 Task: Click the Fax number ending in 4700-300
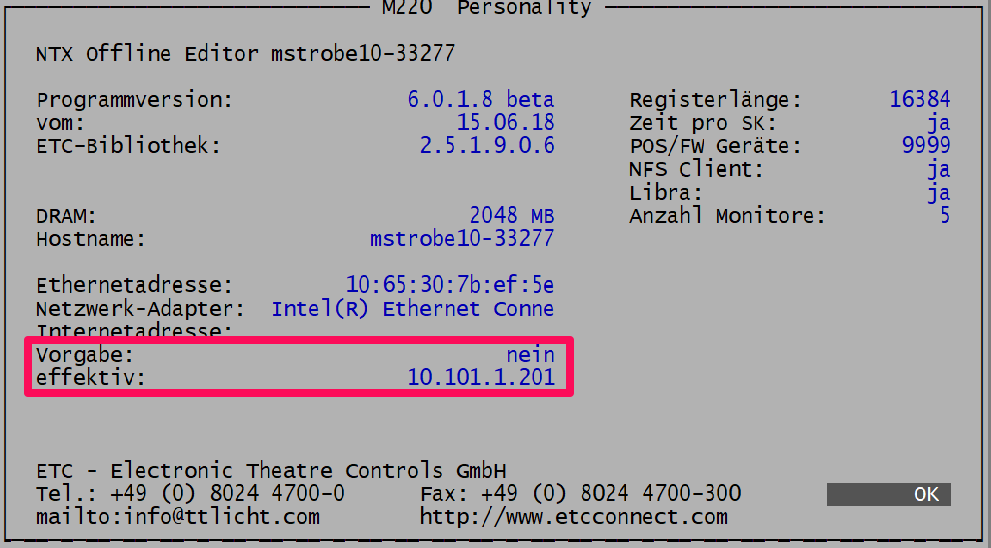click(611, 494)
